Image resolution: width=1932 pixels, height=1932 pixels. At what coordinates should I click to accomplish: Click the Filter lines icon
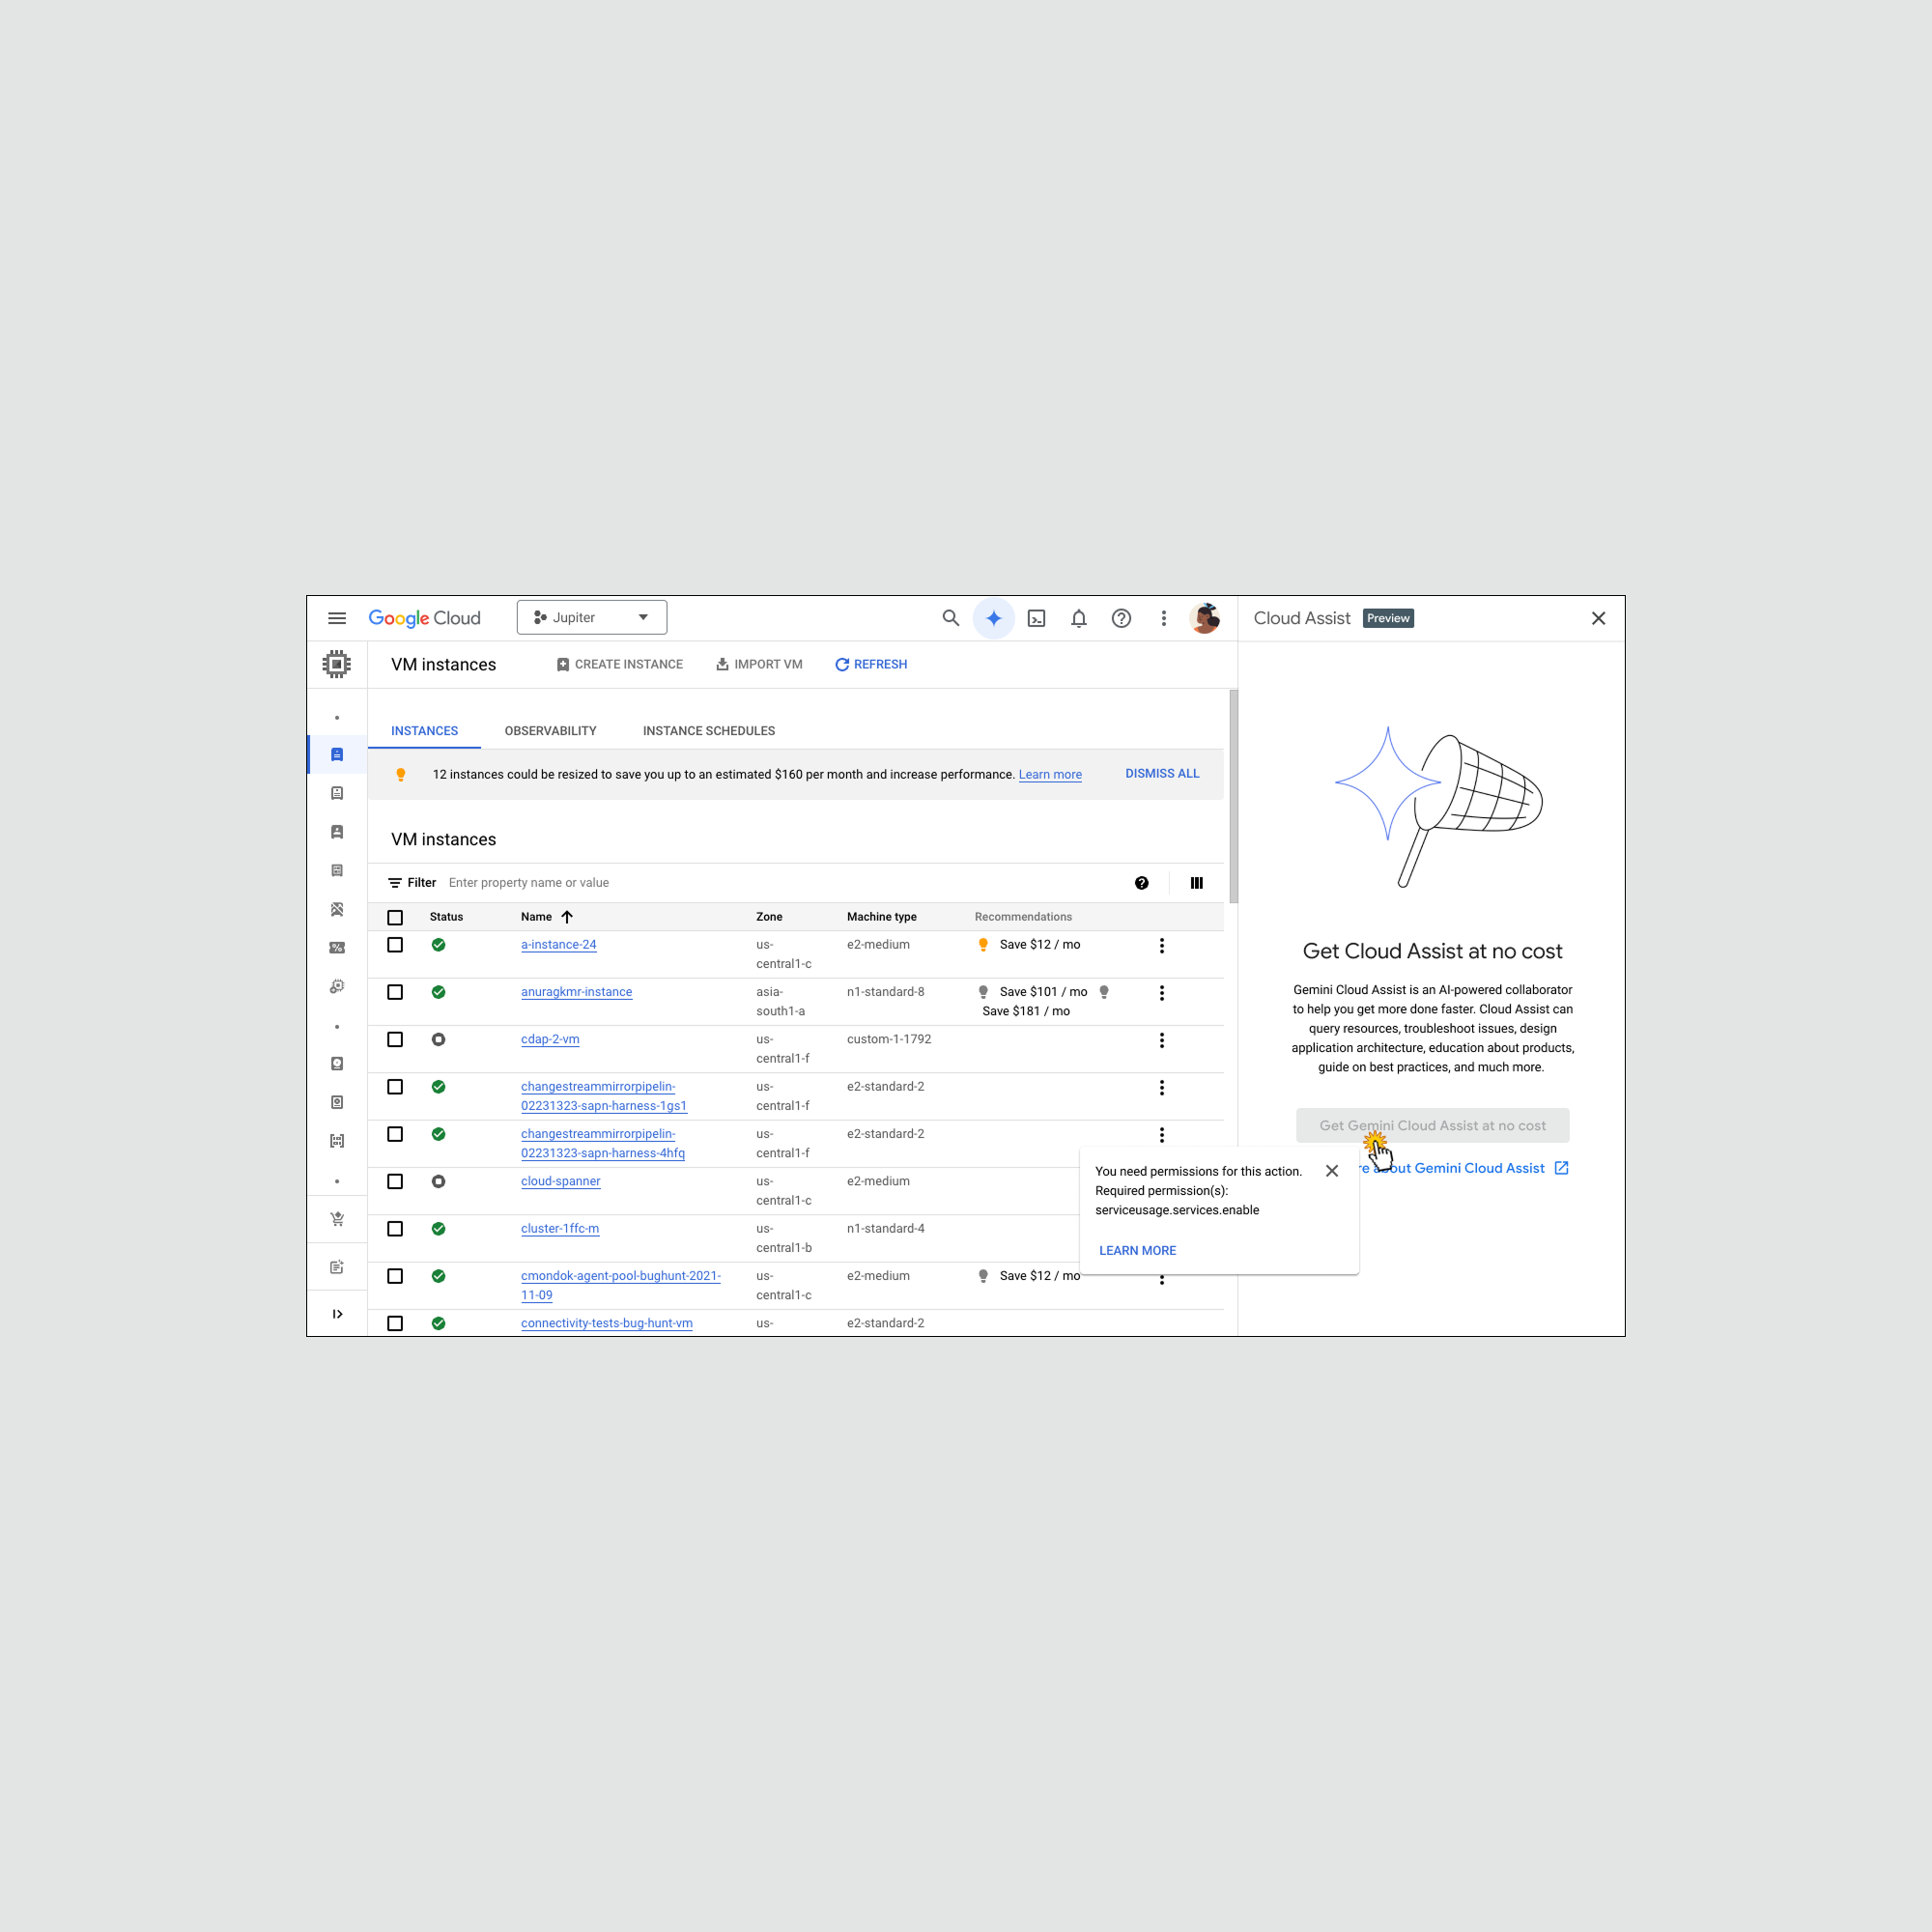click(395, 883)
